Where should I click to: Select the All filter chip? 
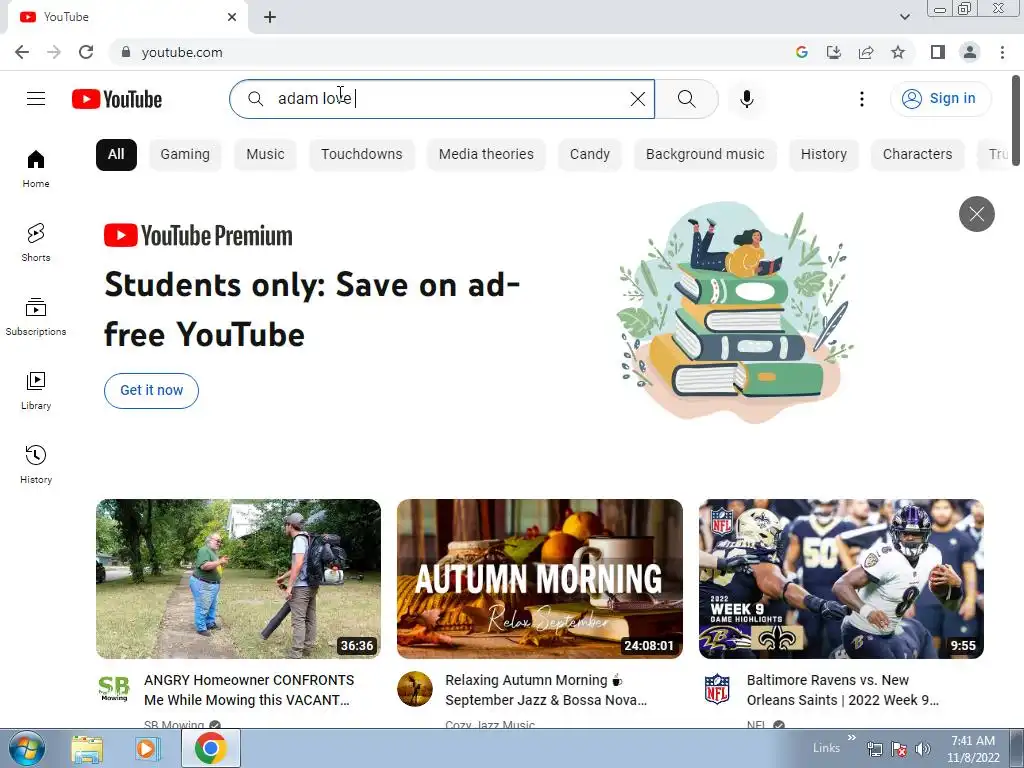116,154
